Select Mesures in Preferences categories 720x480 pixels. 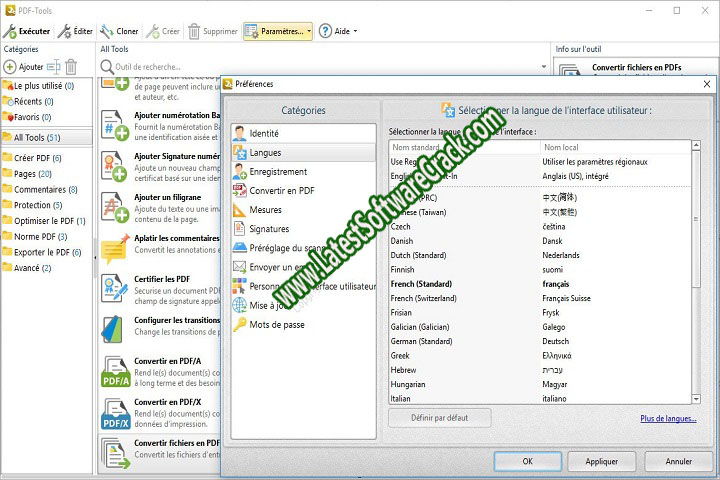pyautogui.click(x=303, y=210)
